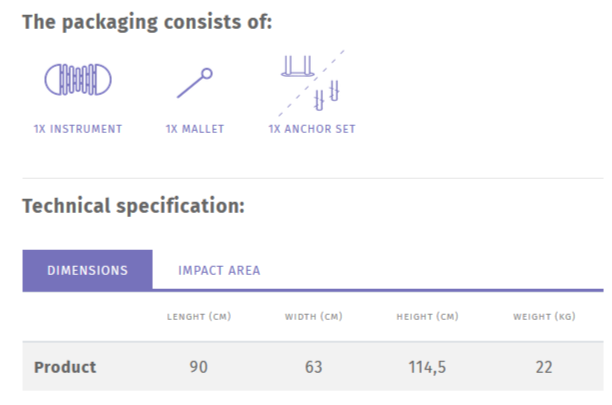
Task: Click the divider line above Technical specification
Action: click(x=312, y=178)
